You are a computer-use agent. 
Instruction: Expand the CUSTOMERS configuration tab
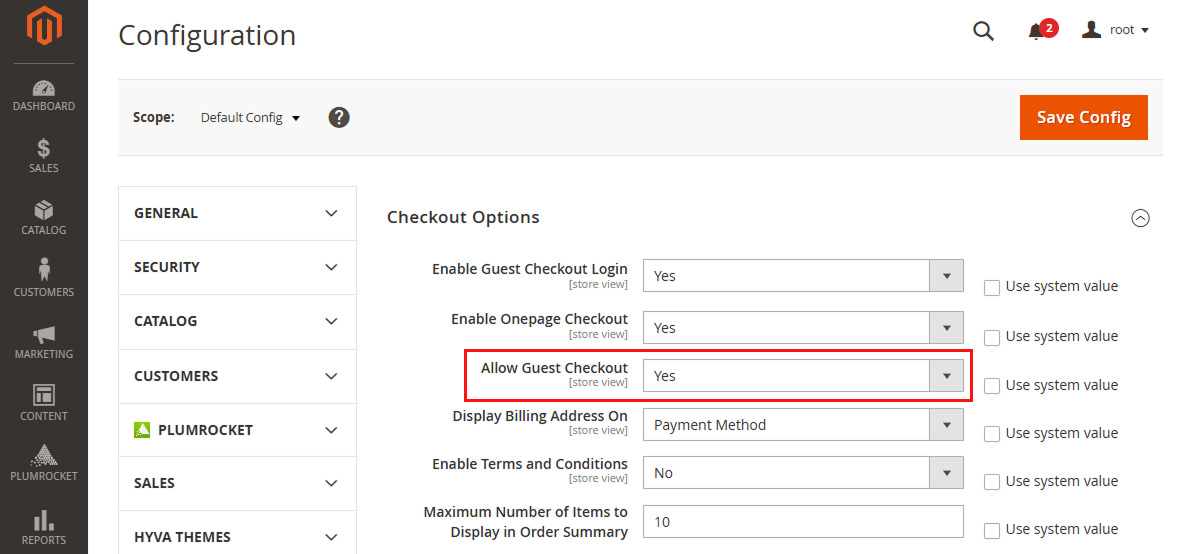[x=237, y=376]
